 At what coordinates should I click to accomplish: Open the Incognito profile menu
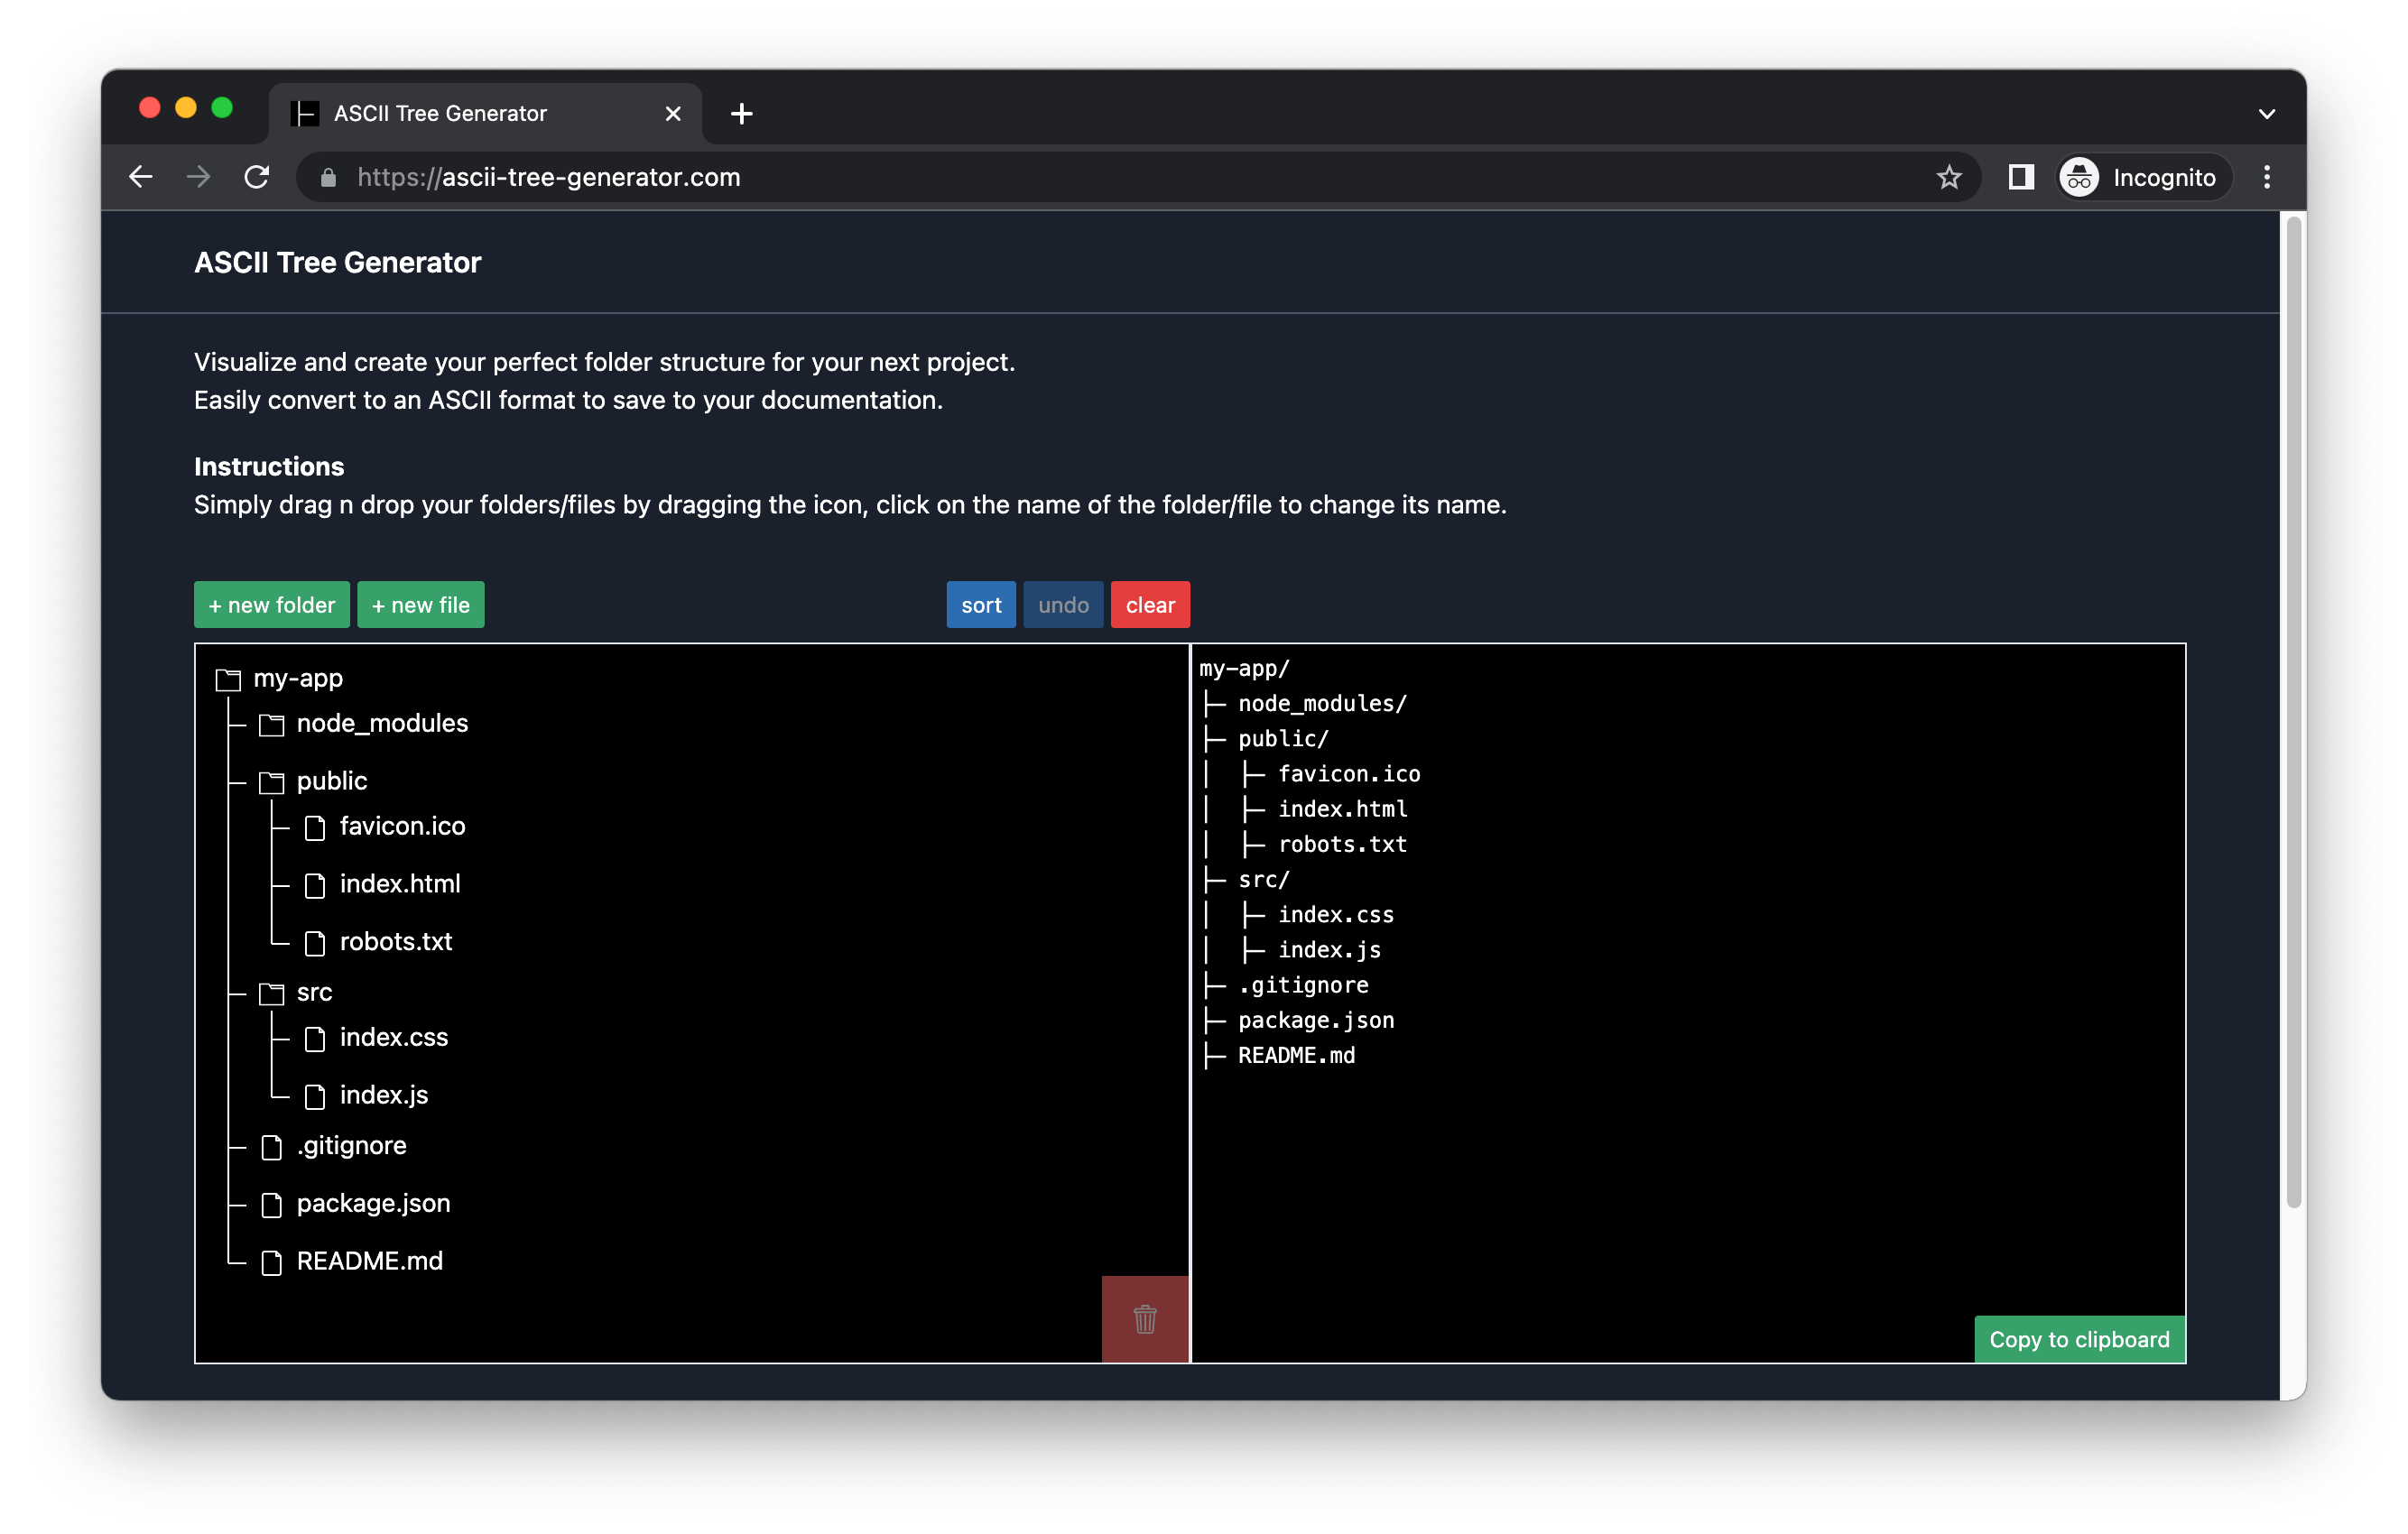click(x=2143, y=177)
